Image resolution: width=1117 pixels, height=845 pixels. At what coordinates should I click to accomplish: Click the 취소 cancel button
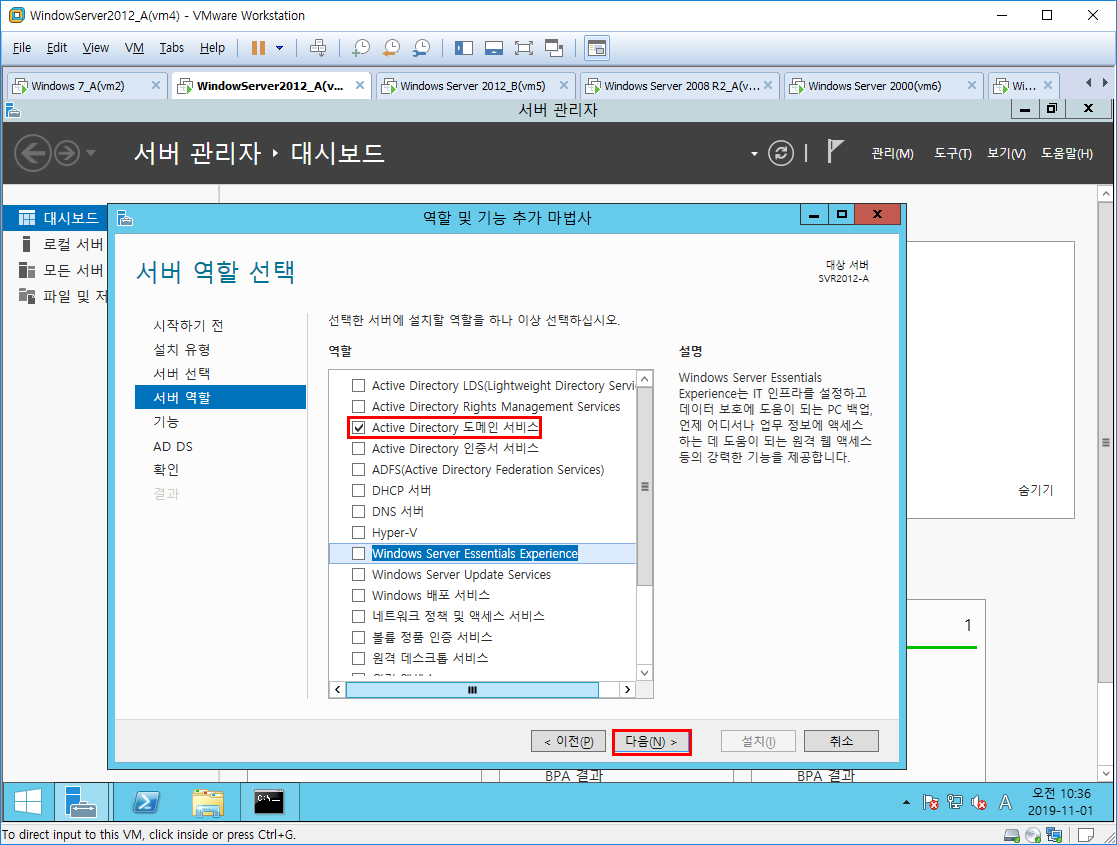tap(841, 742)
